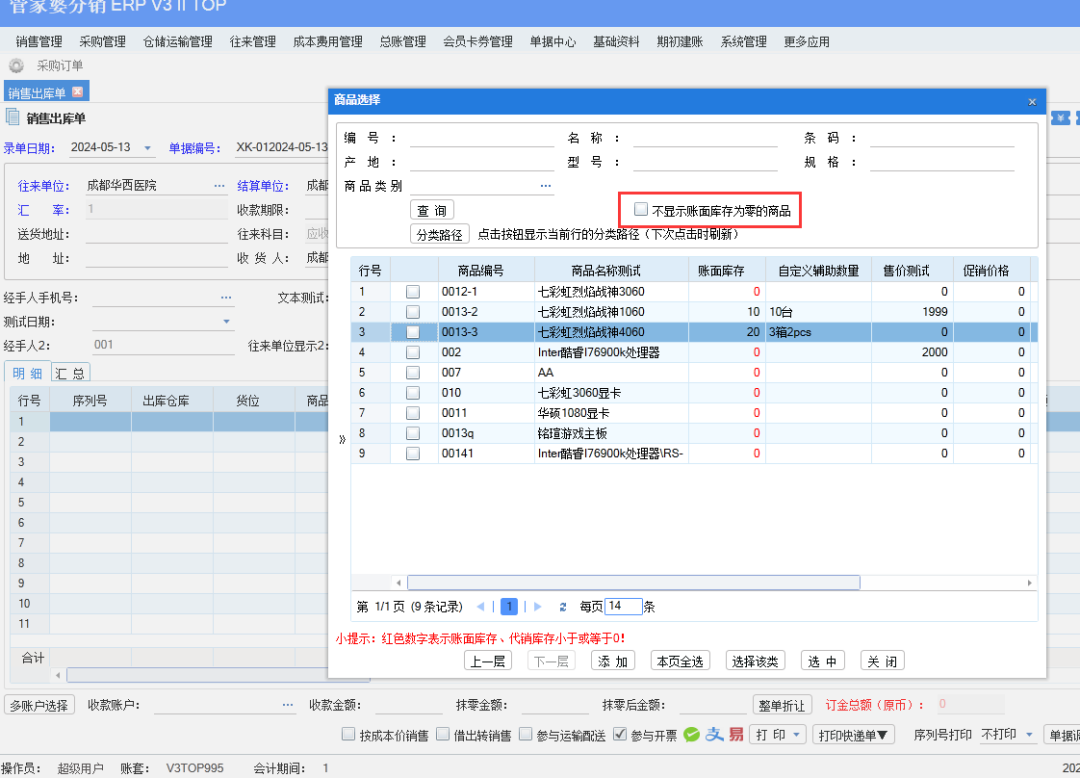Sort by 账面库存 column header

727,271
